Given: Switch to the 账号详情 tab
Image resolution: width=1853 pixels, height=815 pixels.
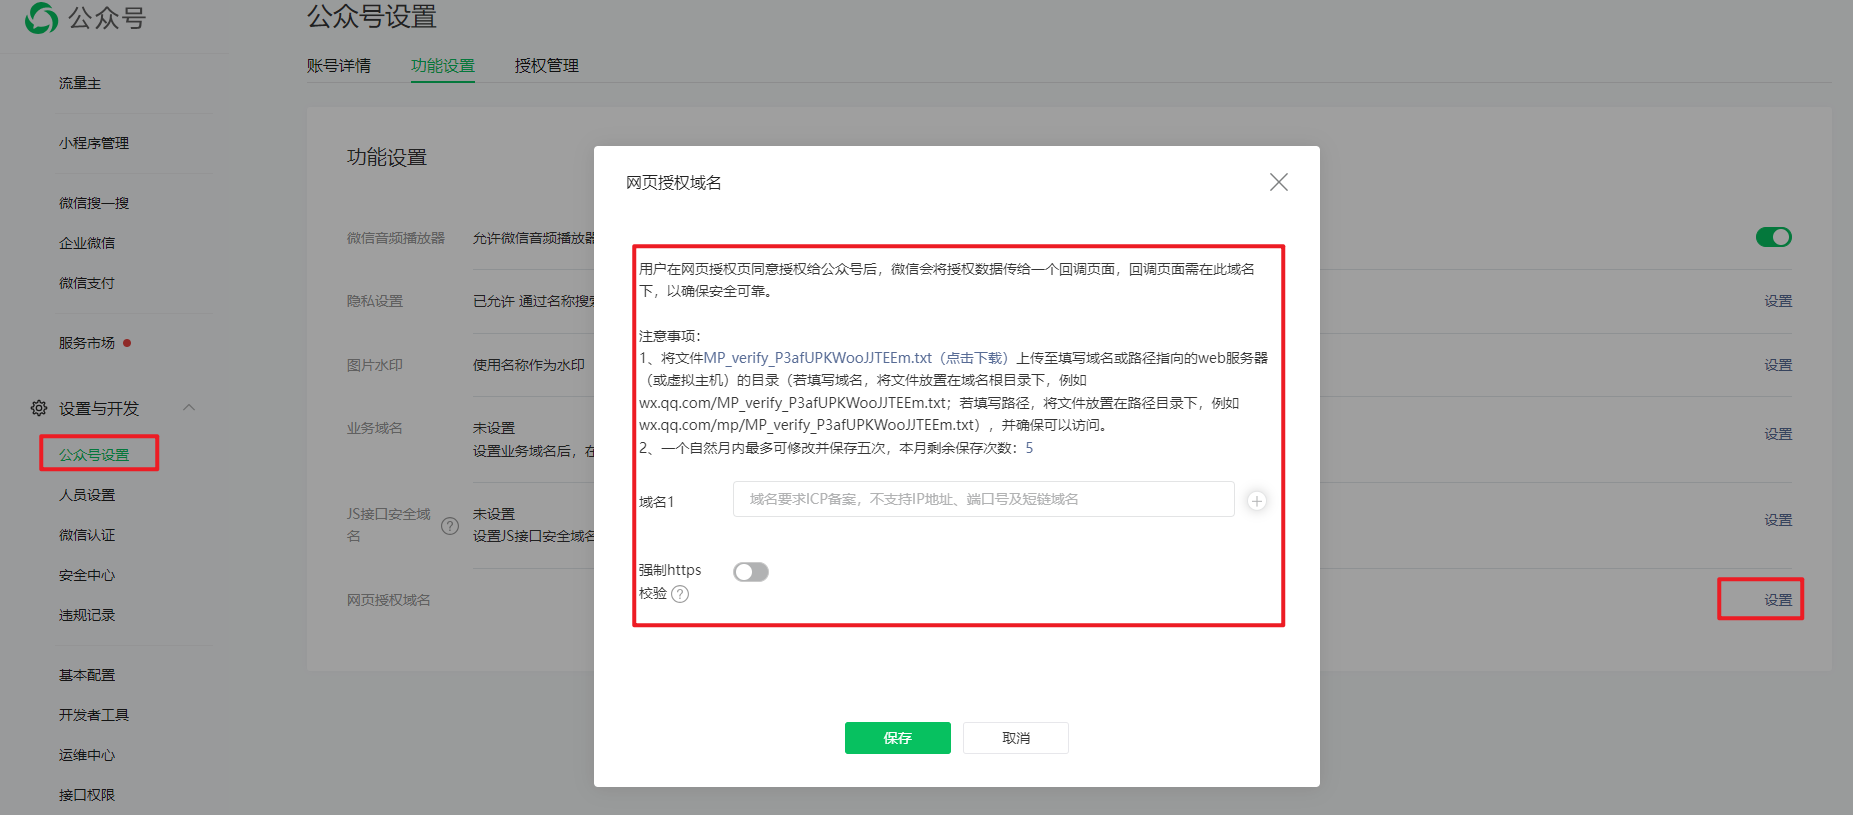Looking at the screenshot, I should point(339,65).
